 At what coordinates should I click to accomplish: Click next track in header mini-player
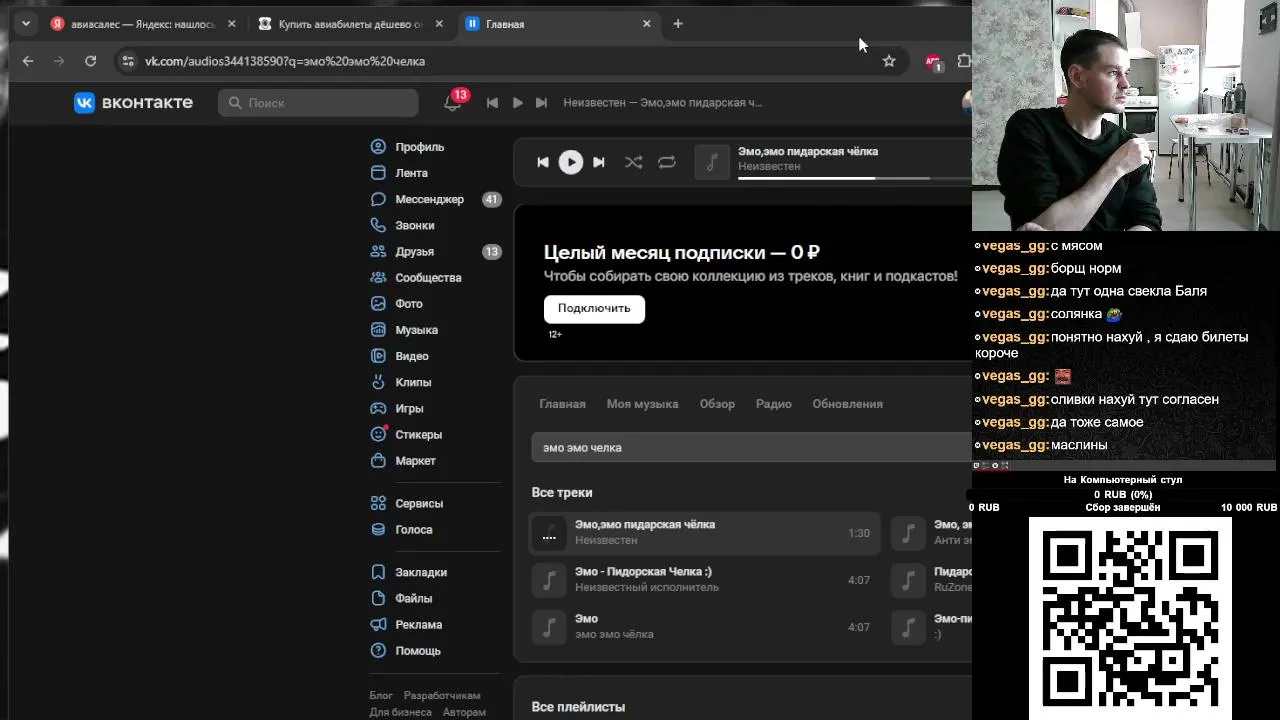(x=541, y=103)
